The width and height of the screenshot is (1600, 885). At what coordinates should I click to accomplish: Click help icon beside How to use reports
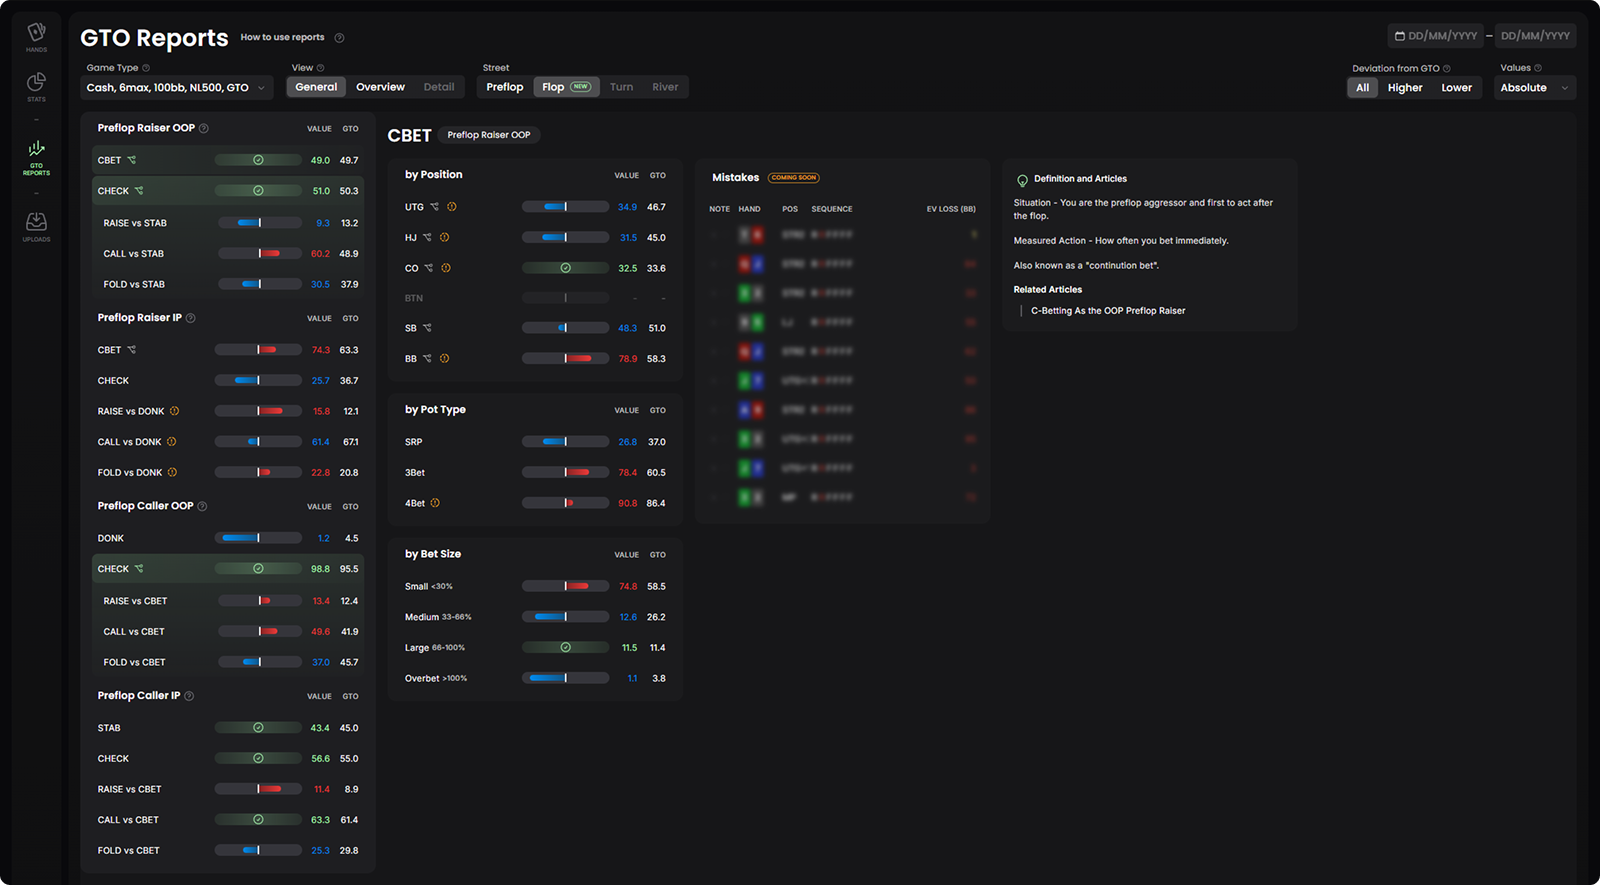339,38
